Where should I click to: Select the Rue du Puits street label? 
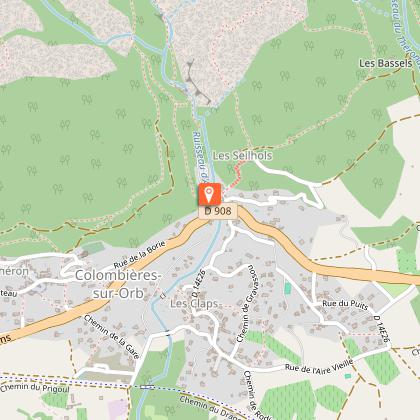coord(345,304)
